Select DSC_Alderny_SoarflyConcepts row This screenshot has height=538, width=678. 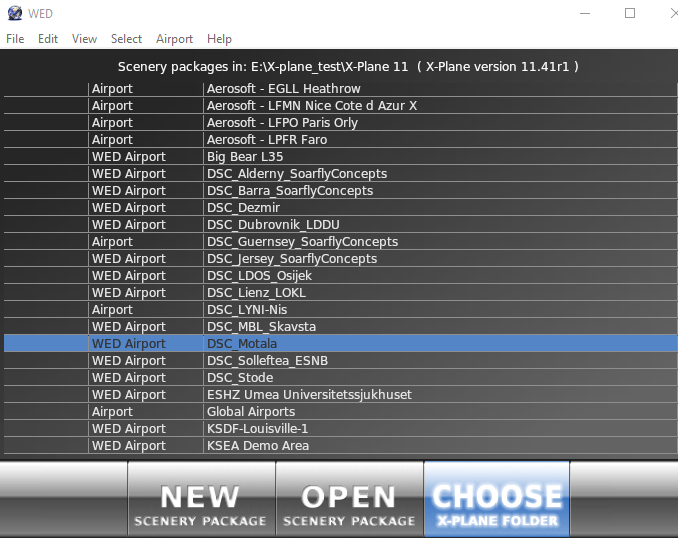[x=341, y=174]
